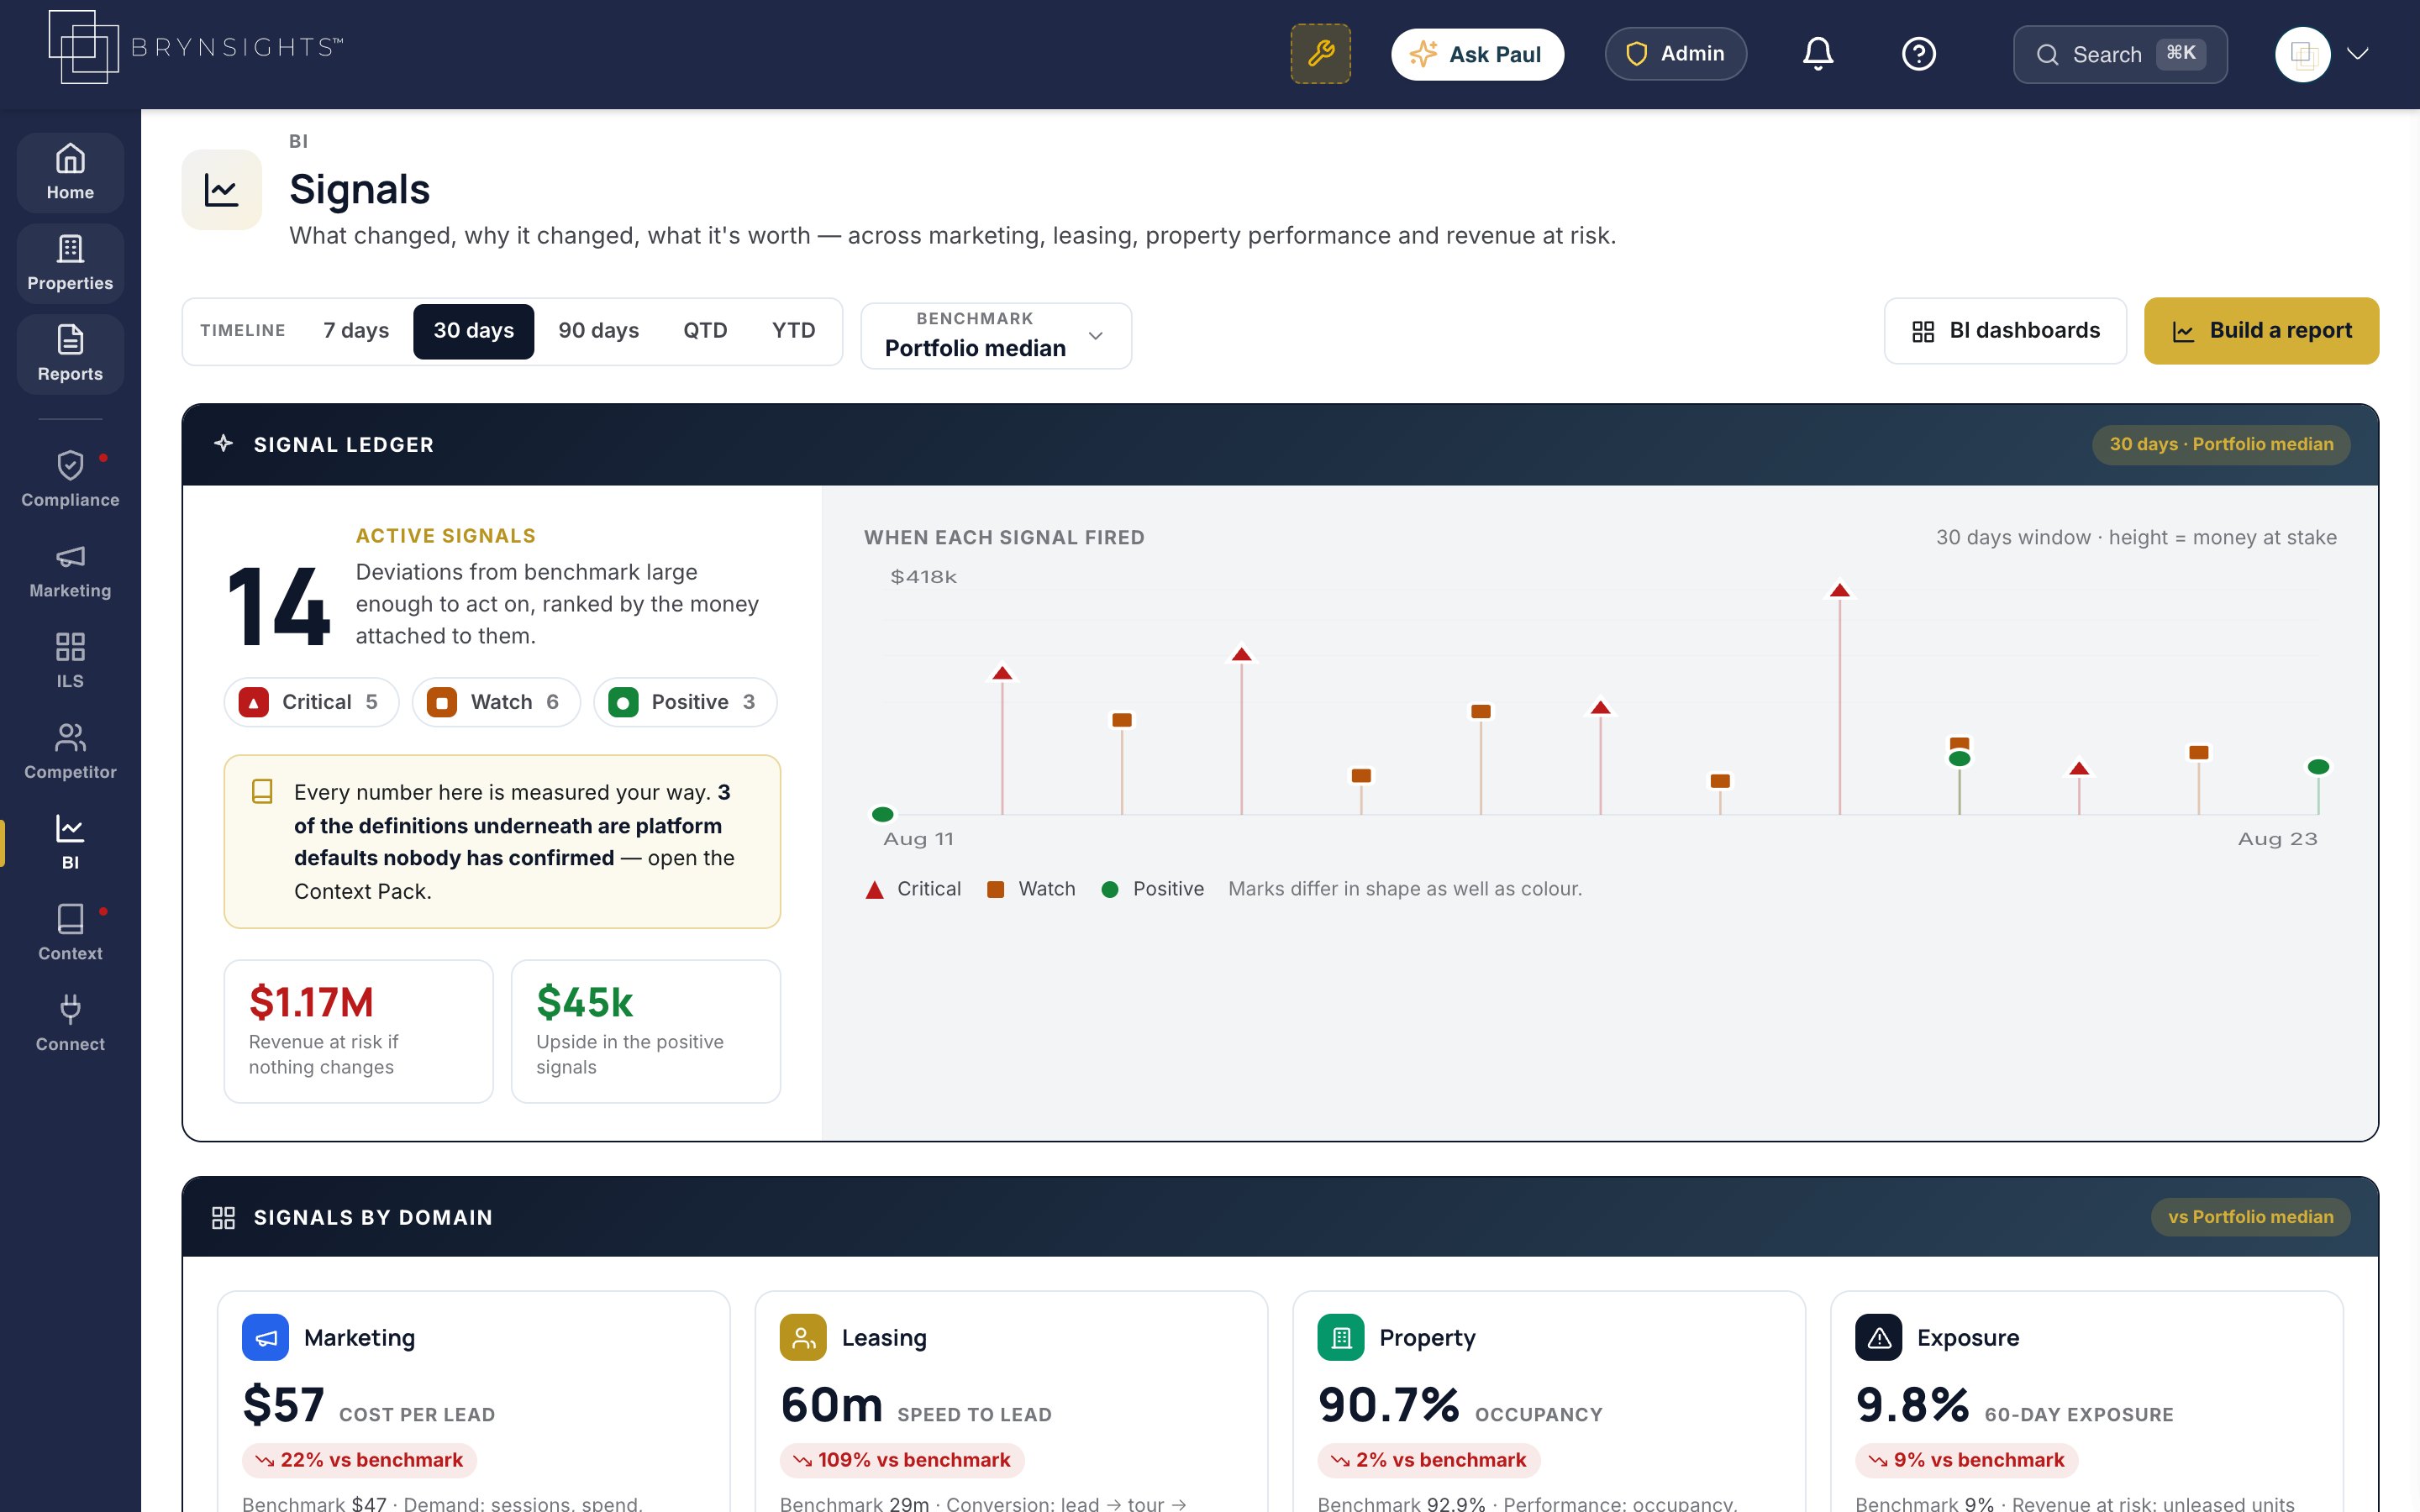
Task: Click the $45k upside card
Action: coord(645,1031)
